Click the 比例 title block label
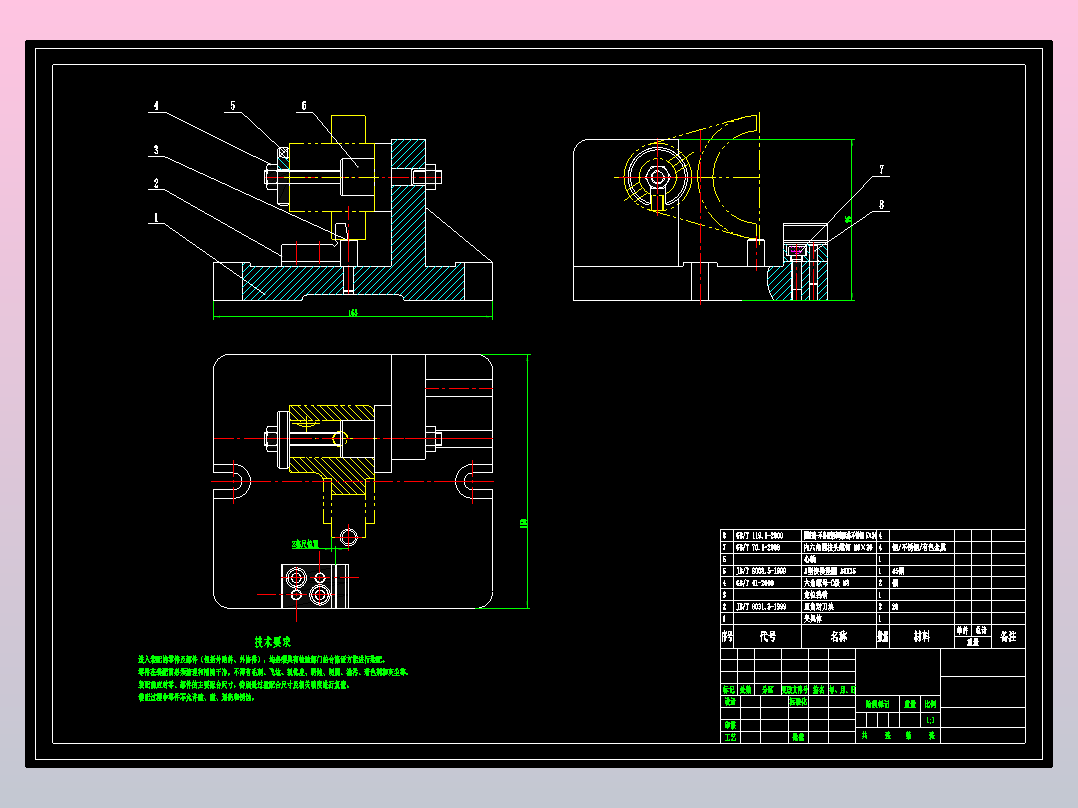The width and height of the screenshot is (1078, 808). tap(930, 704)
